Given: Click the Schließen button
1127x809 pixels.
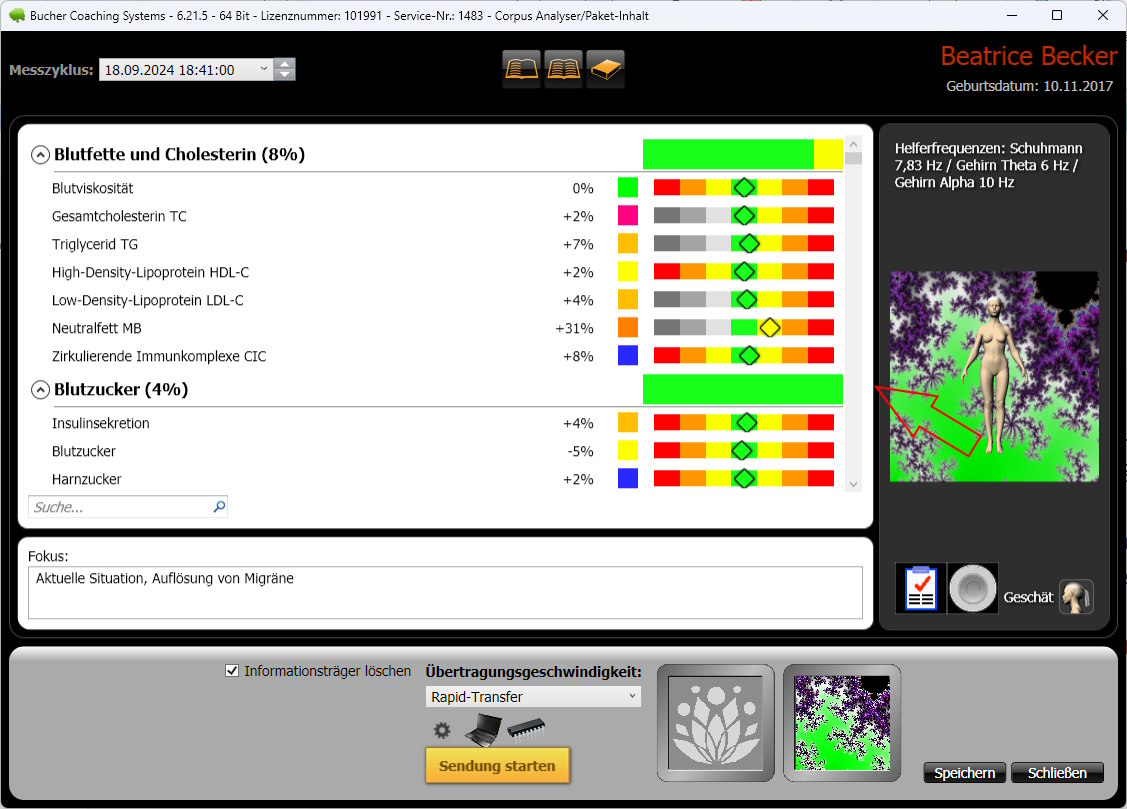Looking at the screenshot, I should pyautogui.click(x=1057, y=773).
